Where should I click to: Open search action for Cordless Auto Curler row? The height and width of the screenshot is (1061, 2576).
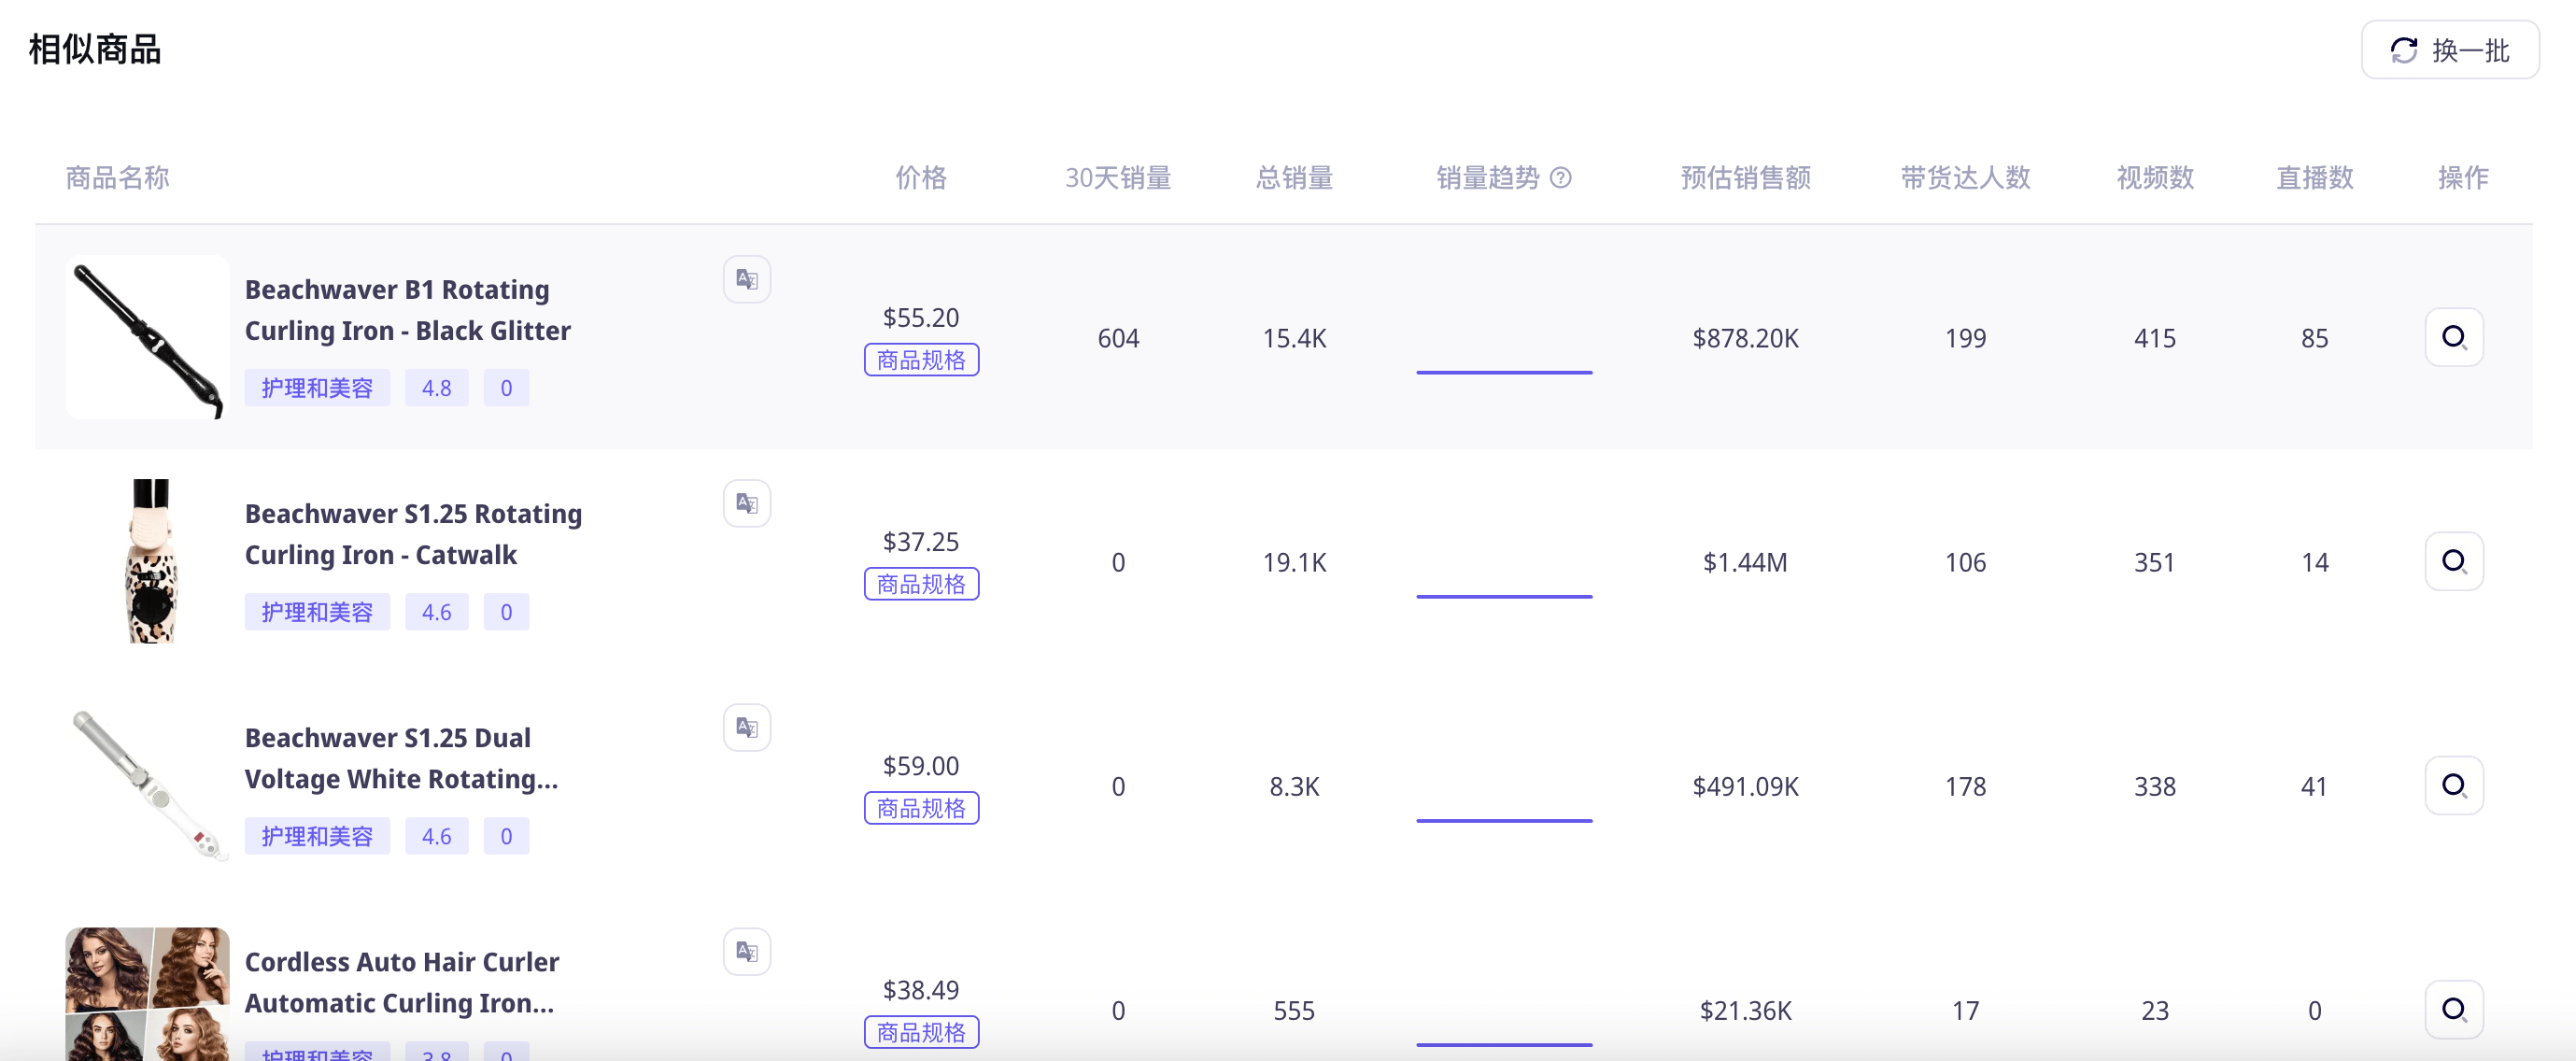tap(2453, 1009)
